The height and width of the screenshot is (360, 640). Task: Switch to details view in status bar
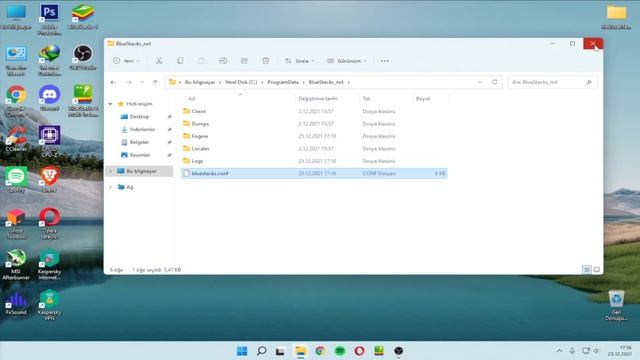(x=587, y=270)
